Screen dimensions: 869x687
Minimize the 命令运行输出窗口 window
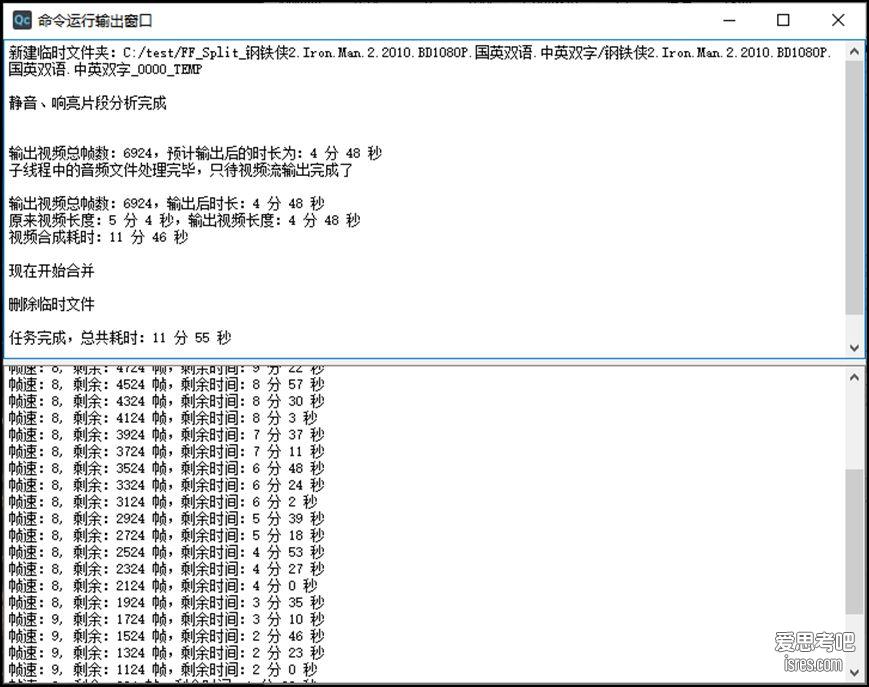tap(729, 20)
